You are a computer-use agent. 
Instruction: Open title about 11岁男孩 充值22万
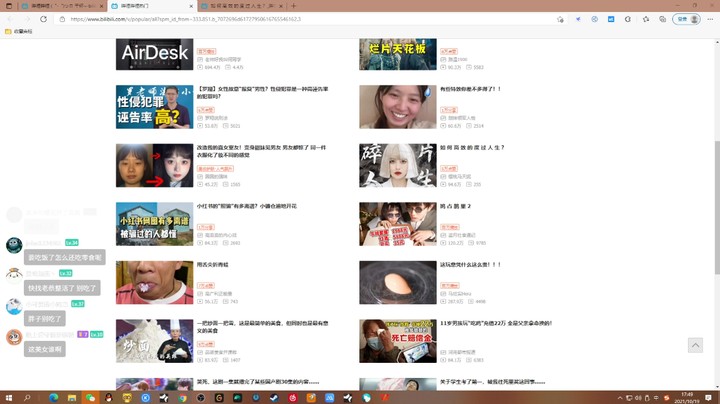(x=496, y=323)
